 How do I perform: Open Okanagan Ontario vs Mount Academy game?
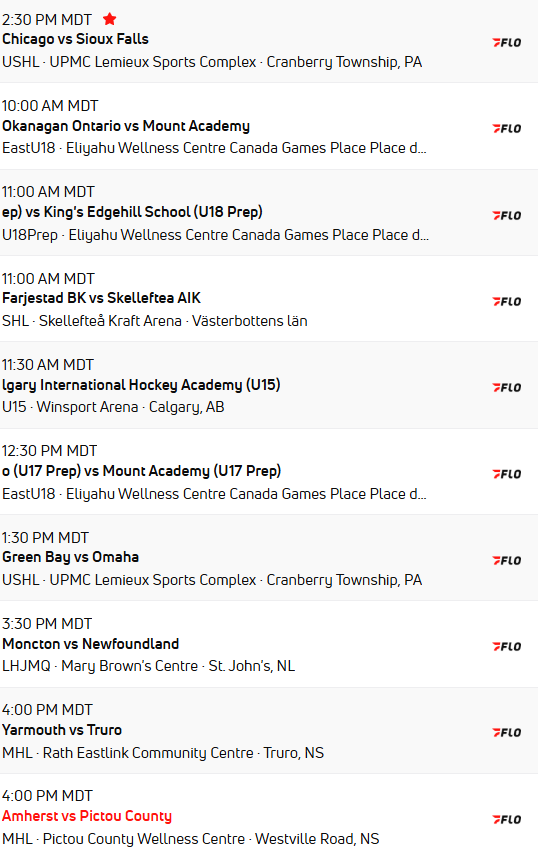tap(126, 126)
